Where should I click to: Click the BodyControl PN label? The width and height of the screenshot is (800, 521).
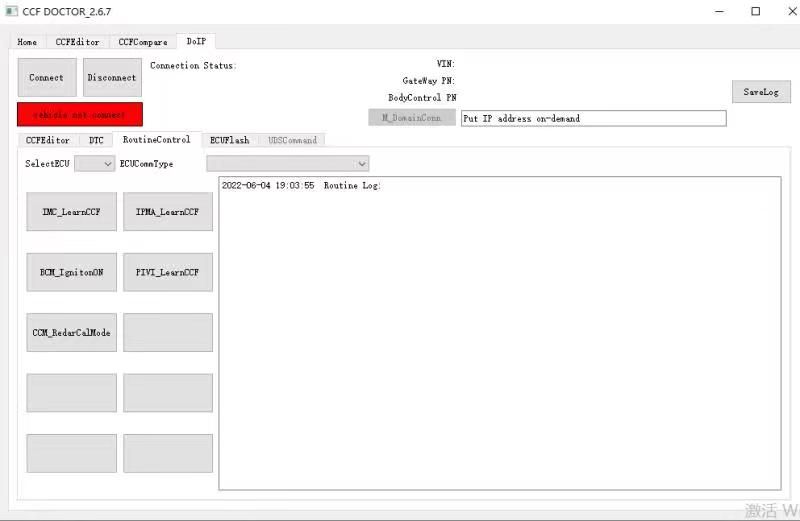pyautogui.click(x=422, y=97)
